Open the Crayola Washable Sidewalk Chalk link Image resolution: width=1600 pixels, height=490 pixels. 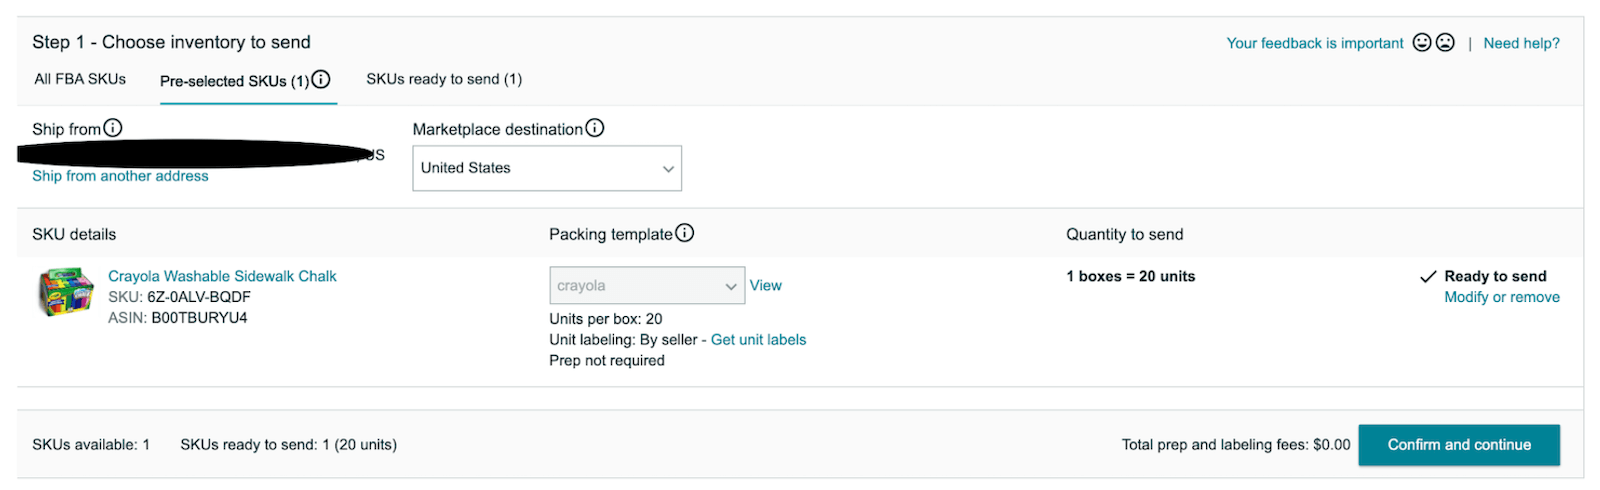click(x=222, y=276)
